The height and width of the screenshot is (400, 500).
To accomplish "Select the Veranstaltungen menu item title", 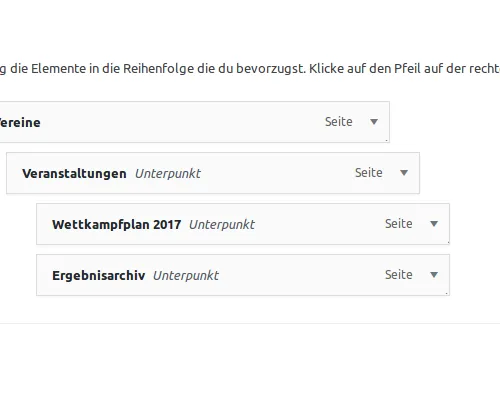I will pyautogui.click(x=74, y=174).
